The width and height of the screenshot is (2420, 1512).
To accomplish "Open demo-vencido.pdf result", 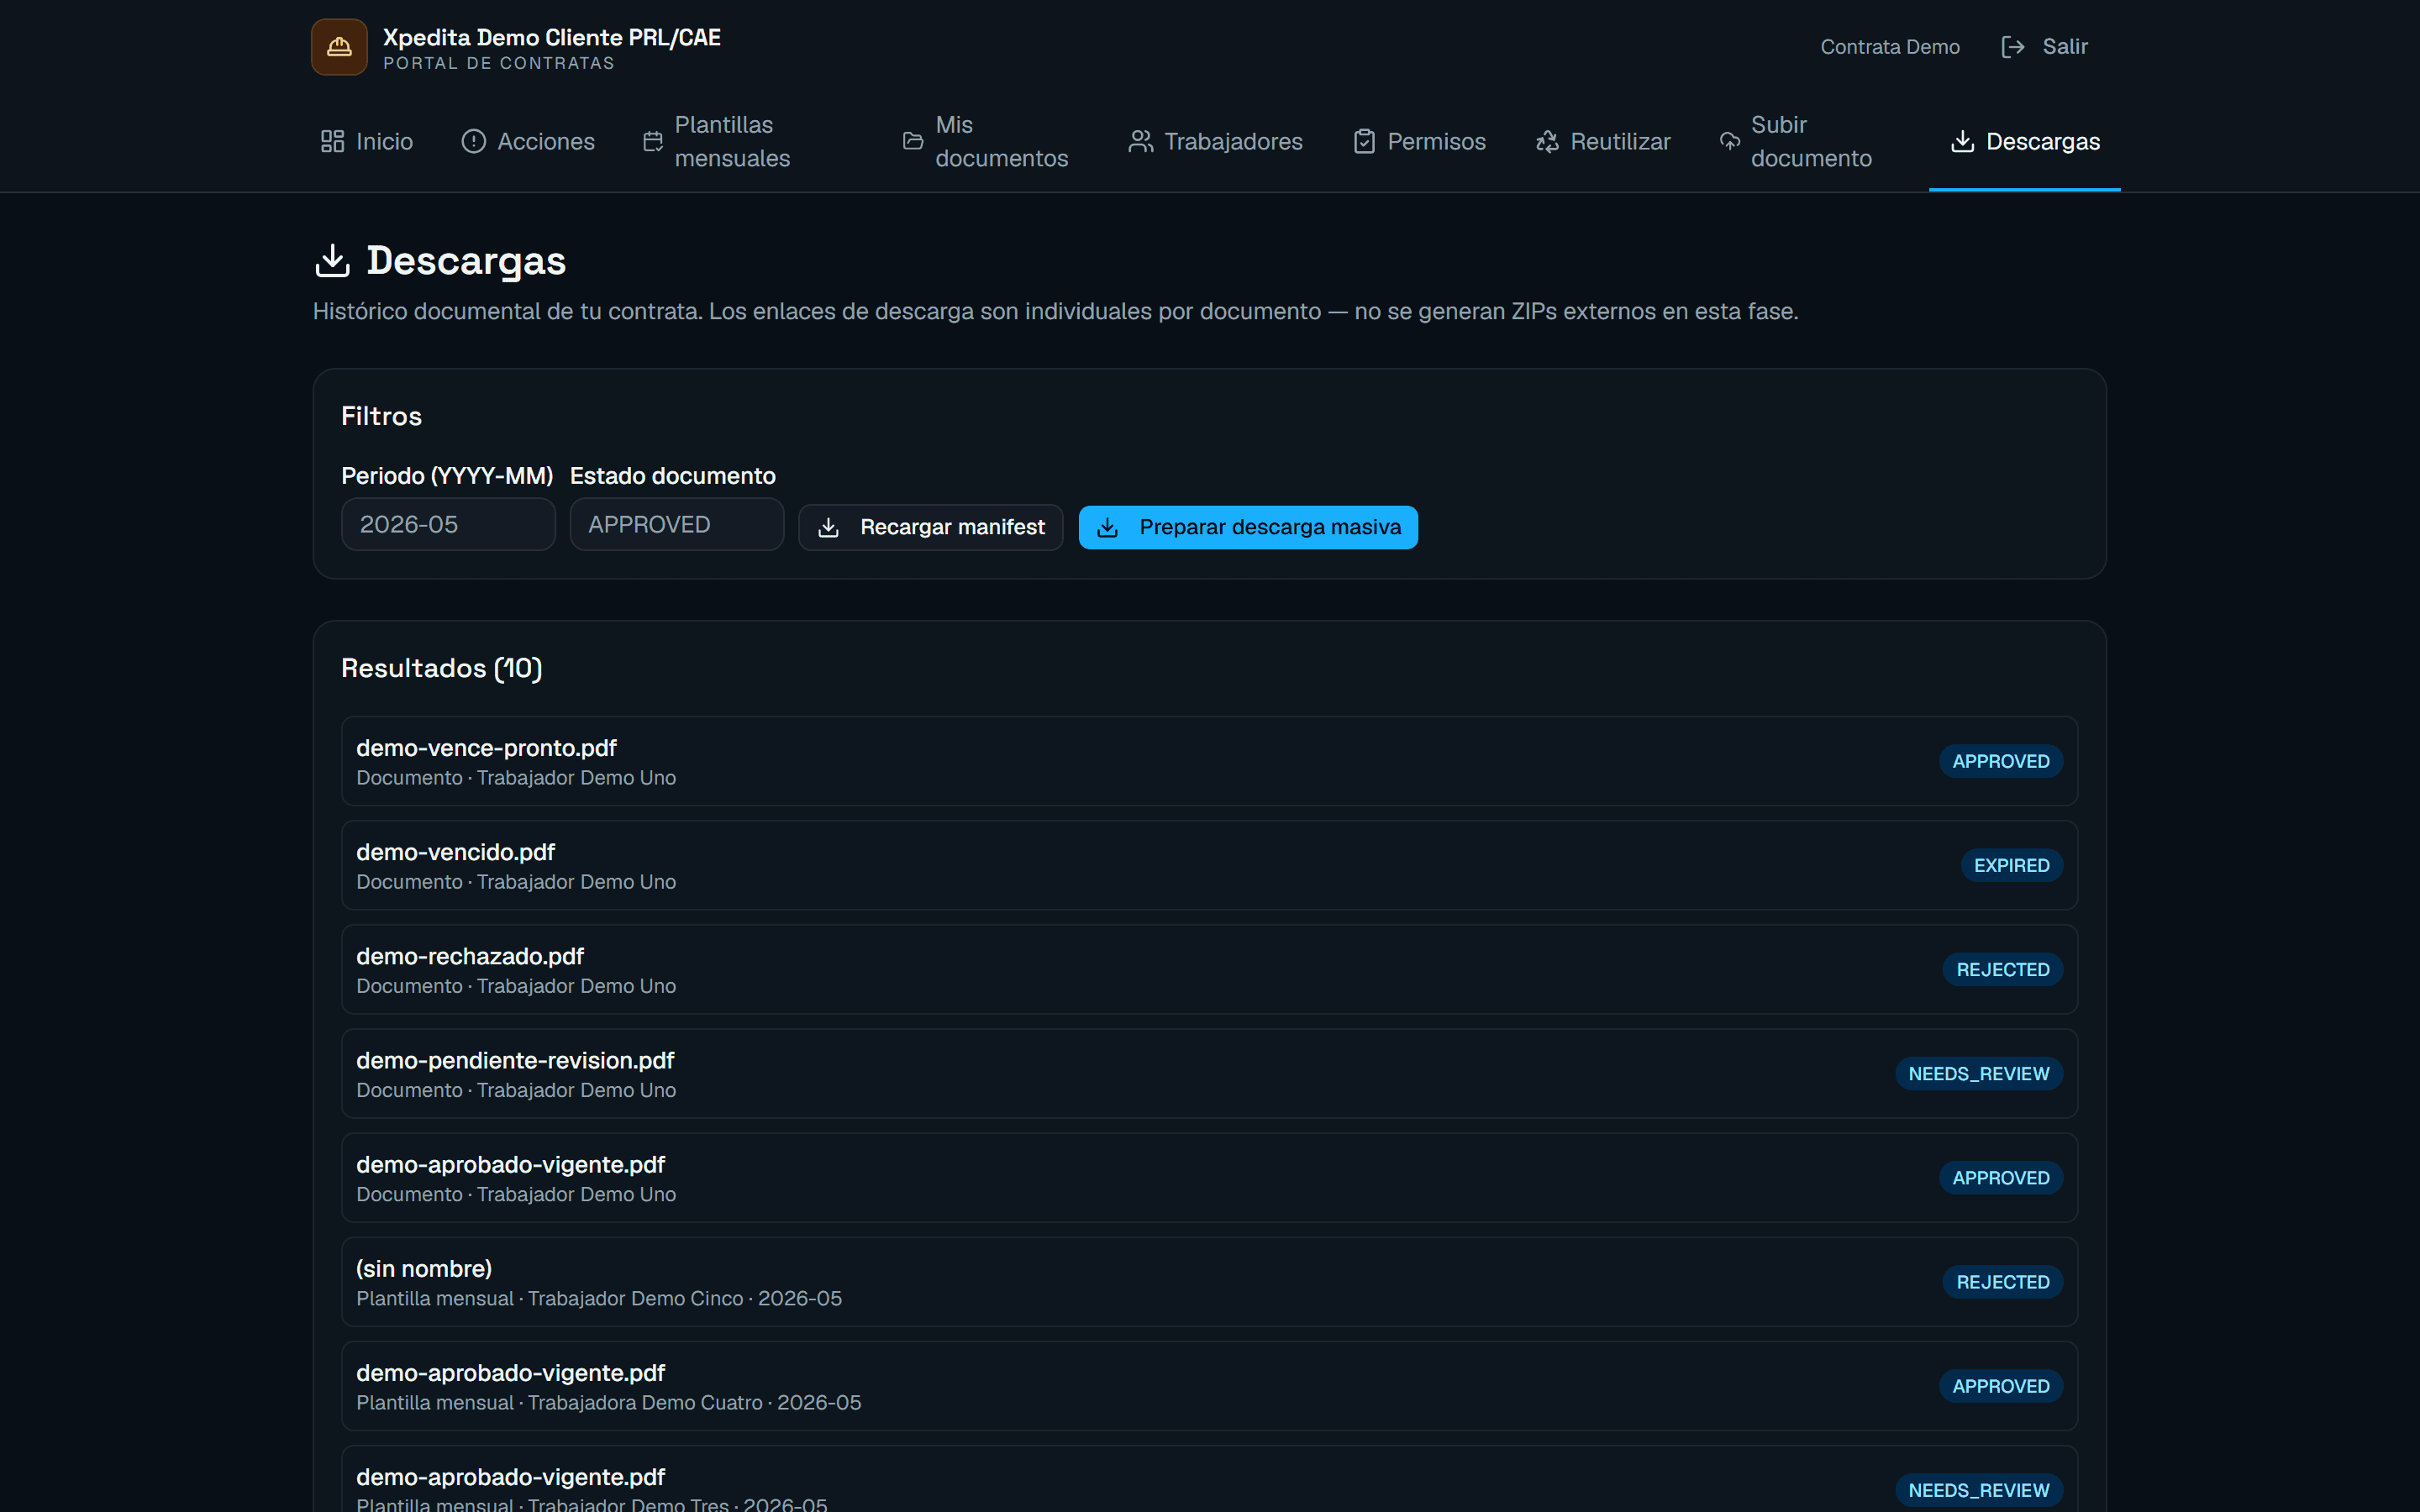I will coord(1209,865).
